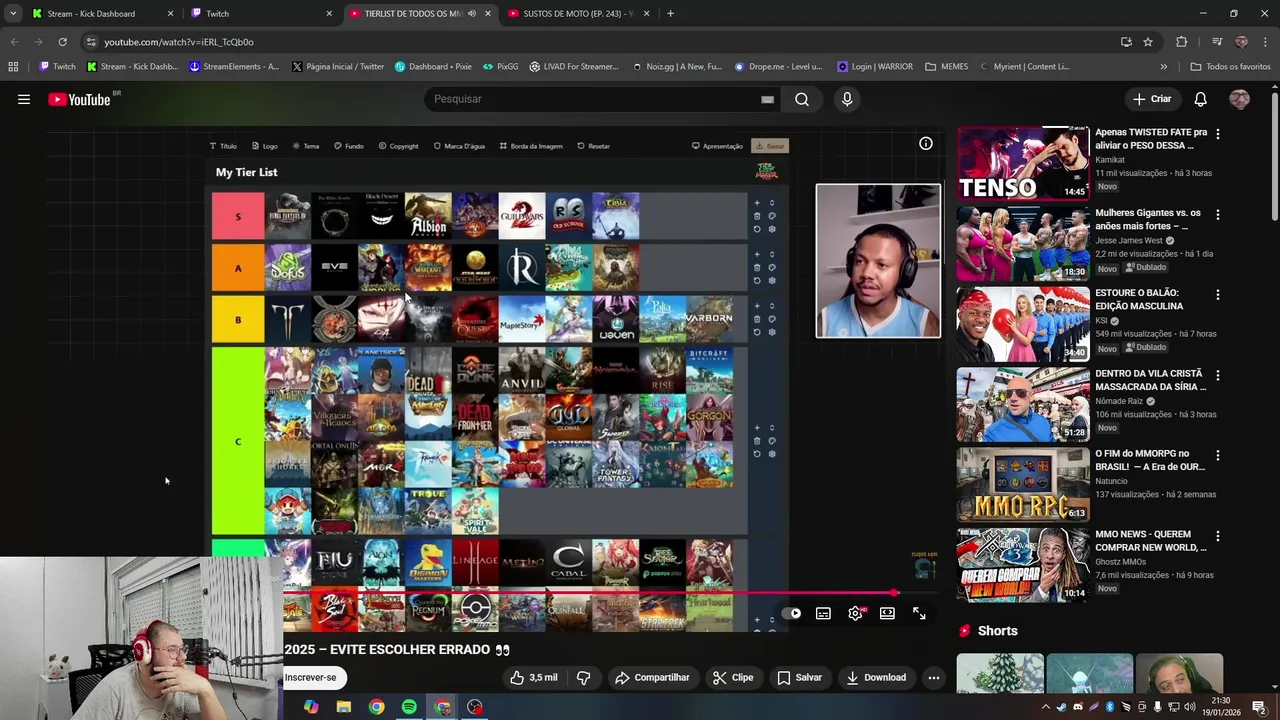Open OBS from the taskbar
The height and width of the screenshot is (720, 1280).
click(x=474, y=707)
